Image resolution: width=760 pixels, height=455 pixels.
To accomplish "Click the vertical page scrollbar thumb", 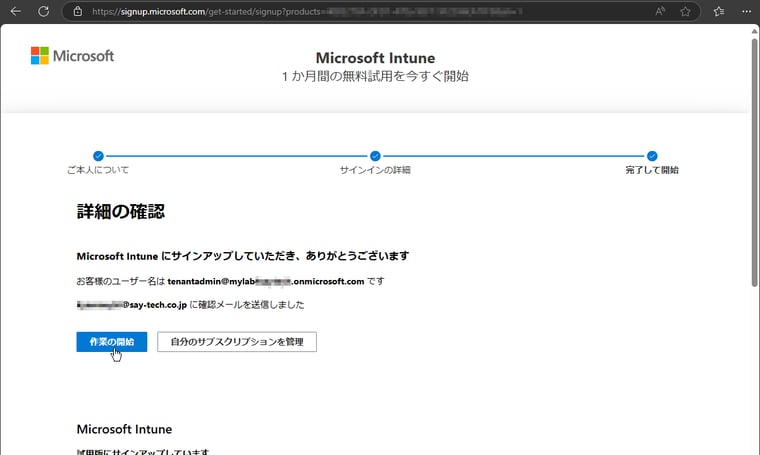I will [755, 161].
